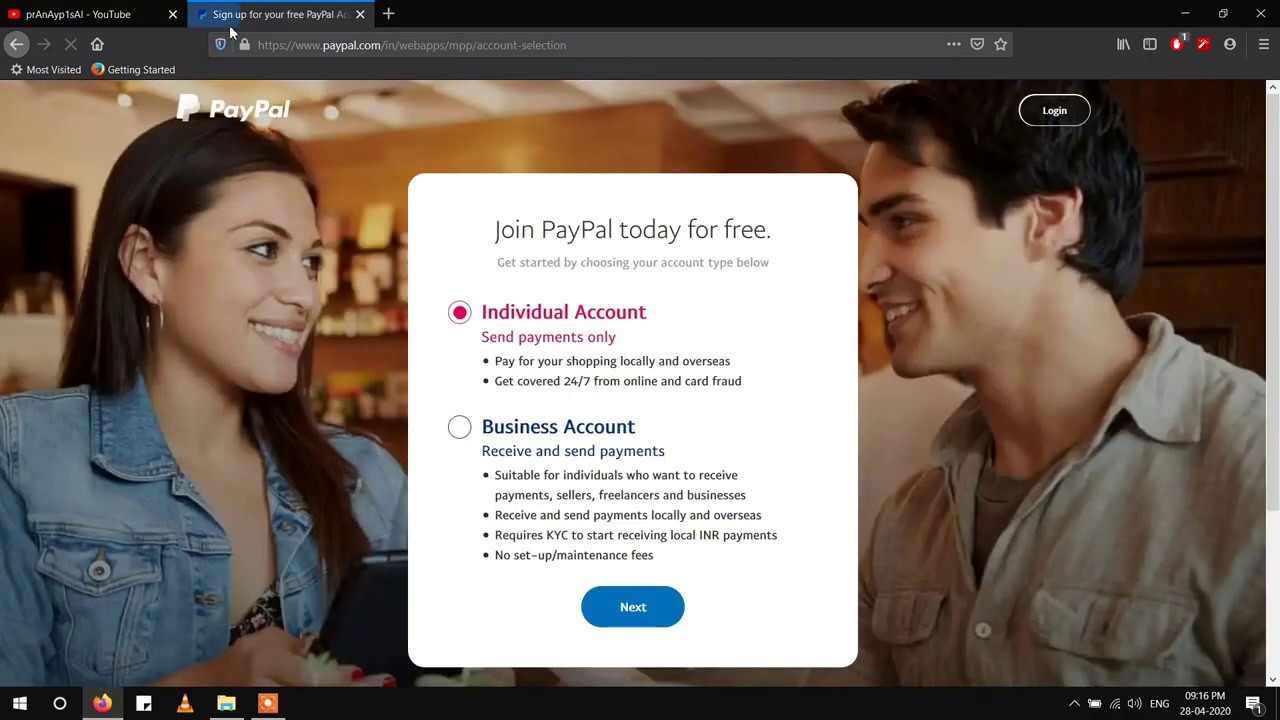This screenshot has width=1280, height=720.
Task: Click the PayPal logo
Action: [233, 108]
